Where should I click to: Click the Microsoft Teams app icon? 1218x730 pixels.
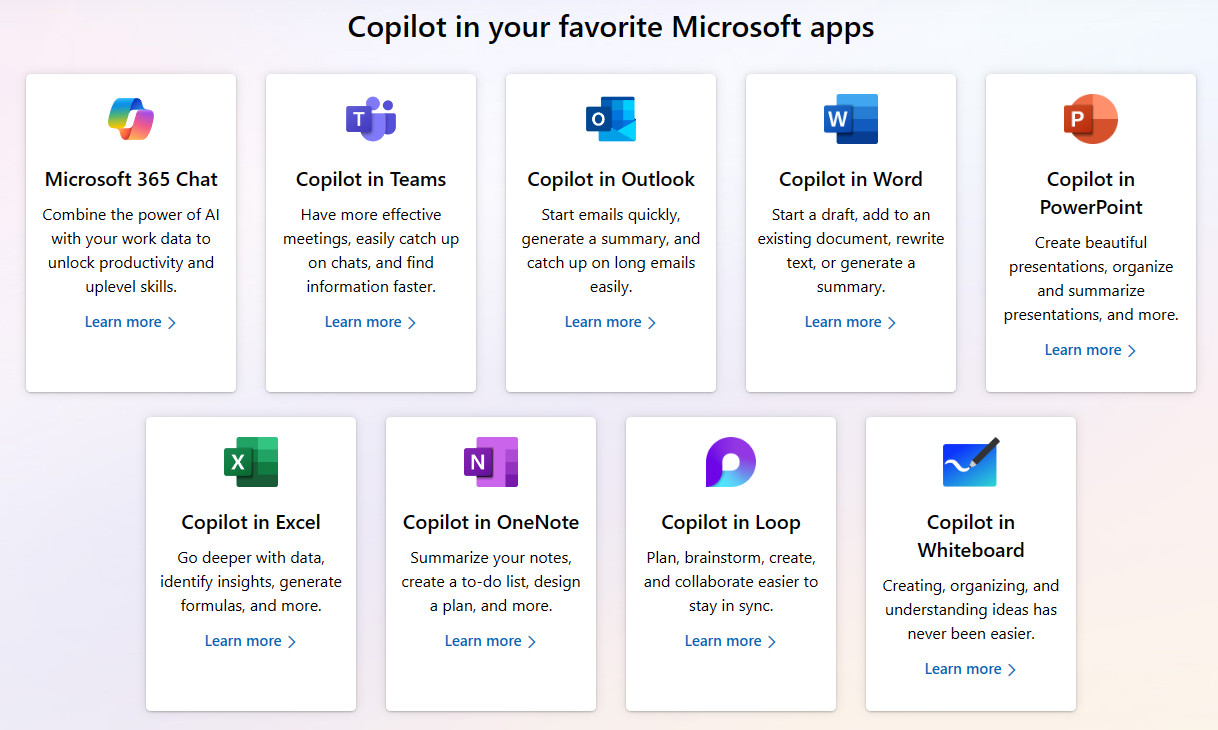tap(371, 119)
